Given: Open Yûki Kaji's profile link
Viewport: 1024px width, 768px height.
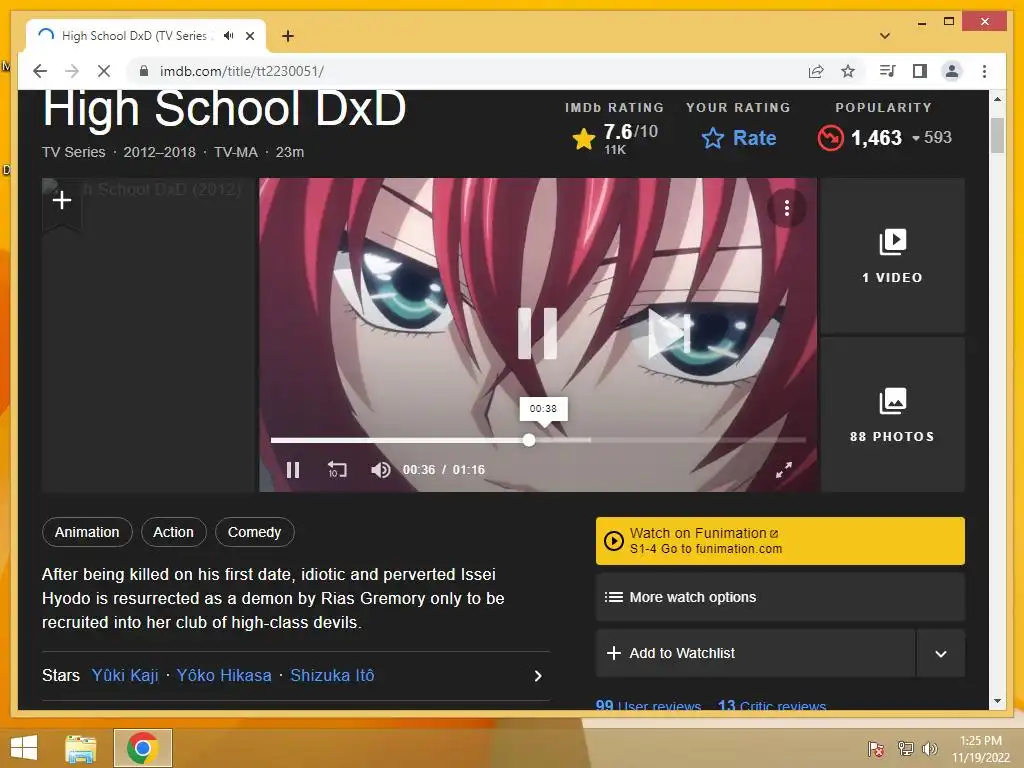Looking at the screenshot, I should [x=125, y=675].
